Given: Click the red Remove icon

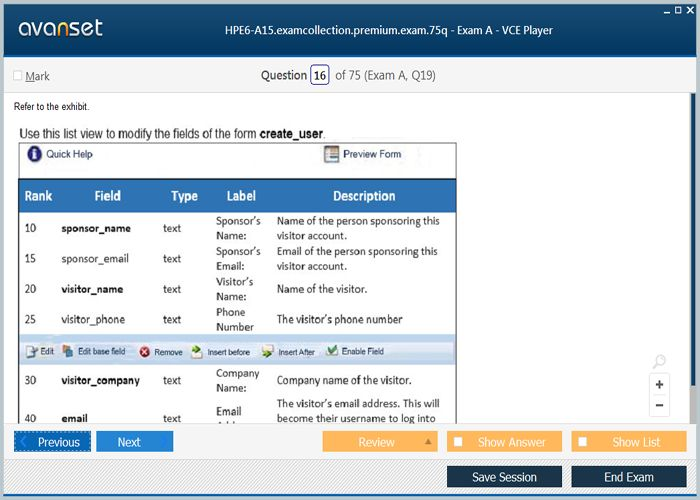Looking at the screenshot, I should 145,352.
